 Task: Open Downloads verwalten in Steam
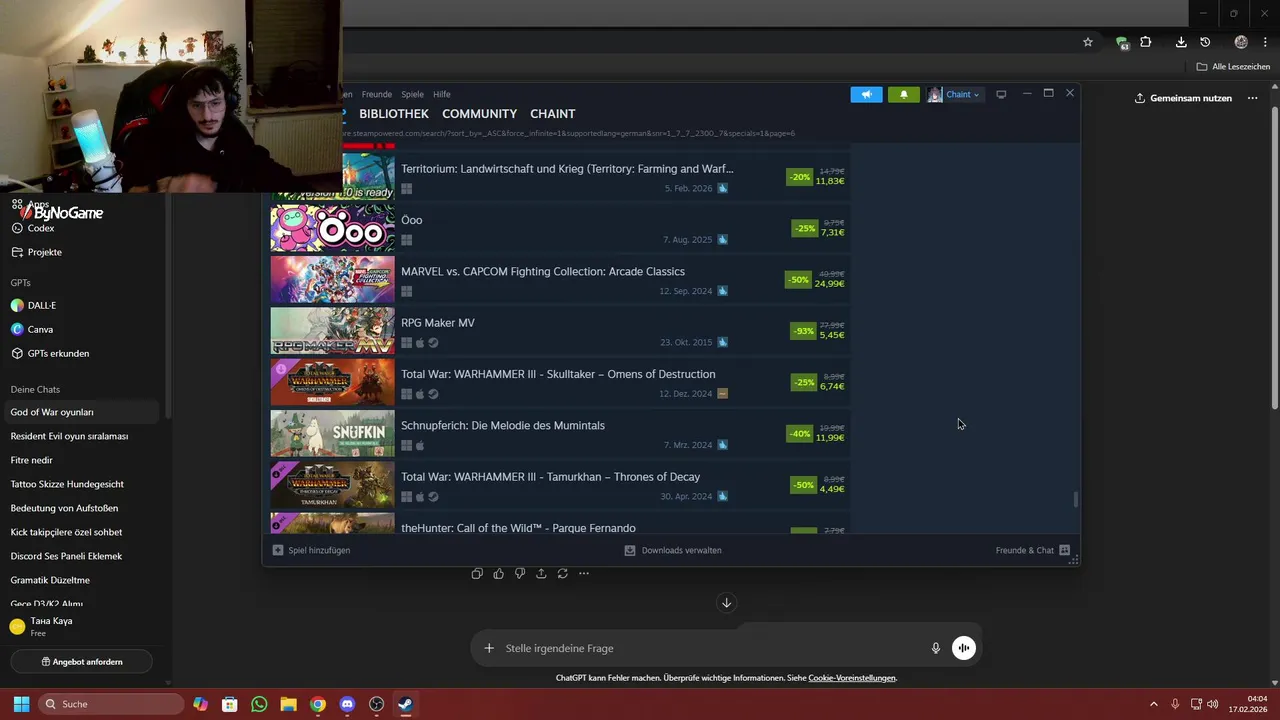click(x=673, y=550)
